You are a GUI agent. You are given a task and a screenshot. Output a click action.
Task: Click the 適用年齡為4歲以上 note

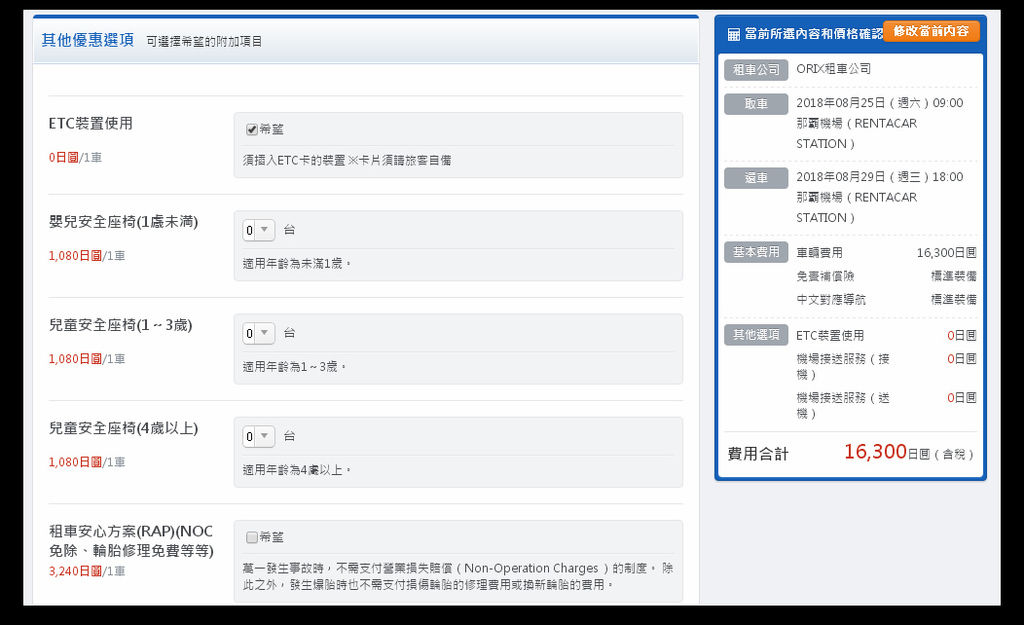click(x=297, y=470)
